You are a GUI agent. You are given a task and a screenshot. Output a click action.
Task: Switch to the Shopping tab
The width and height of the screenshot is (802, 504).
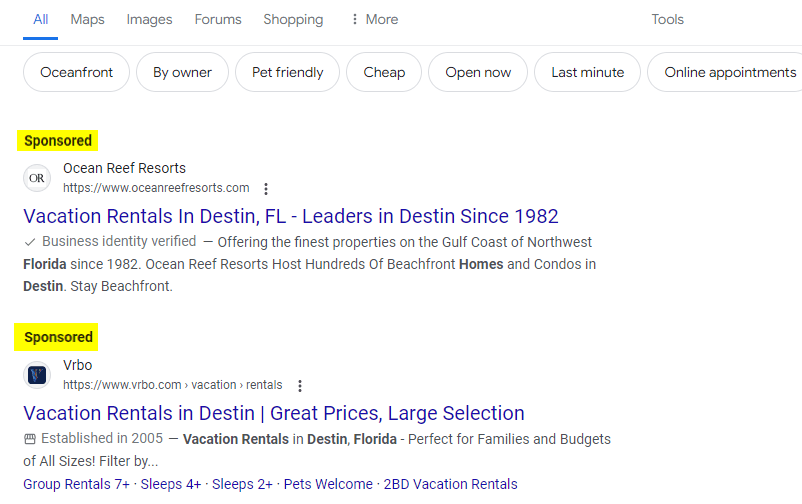tap(293, 19)
